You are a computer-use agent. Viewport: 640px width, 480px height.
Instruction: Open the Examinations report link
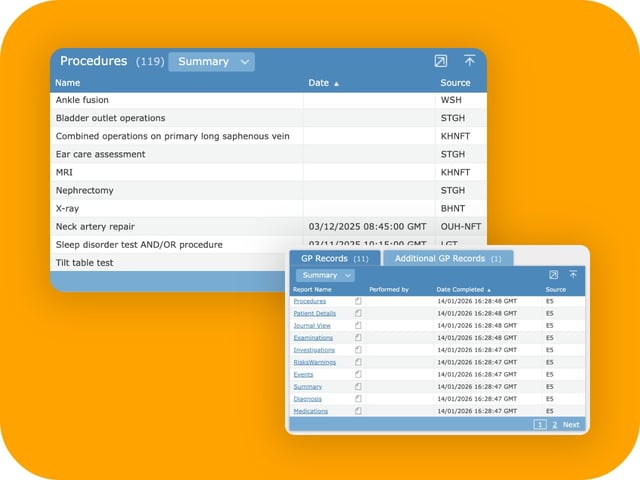click(x=313, y=338)
